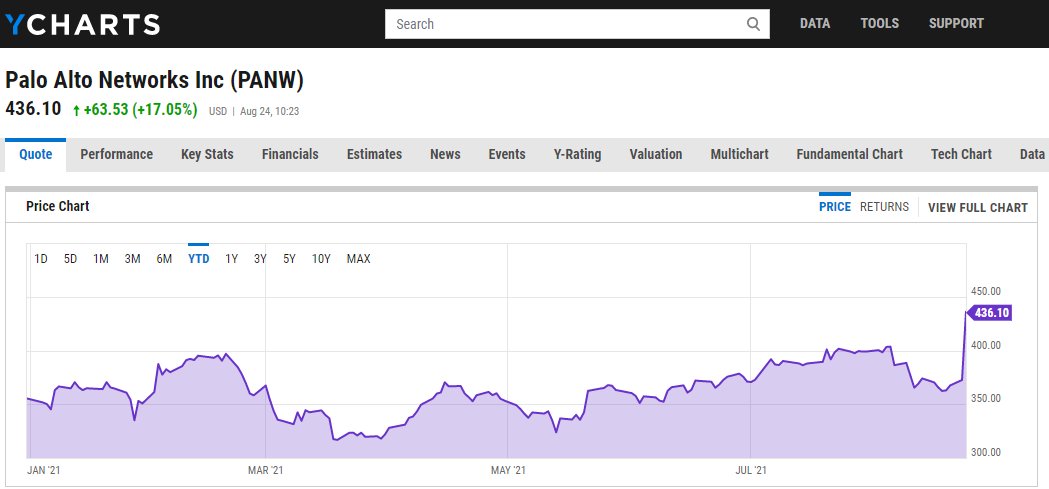Image resolution: width=1049 pixels, height=489 pixels.
Task: Click the green up-arrow price indicator
Action: click(x=76, y=110)
